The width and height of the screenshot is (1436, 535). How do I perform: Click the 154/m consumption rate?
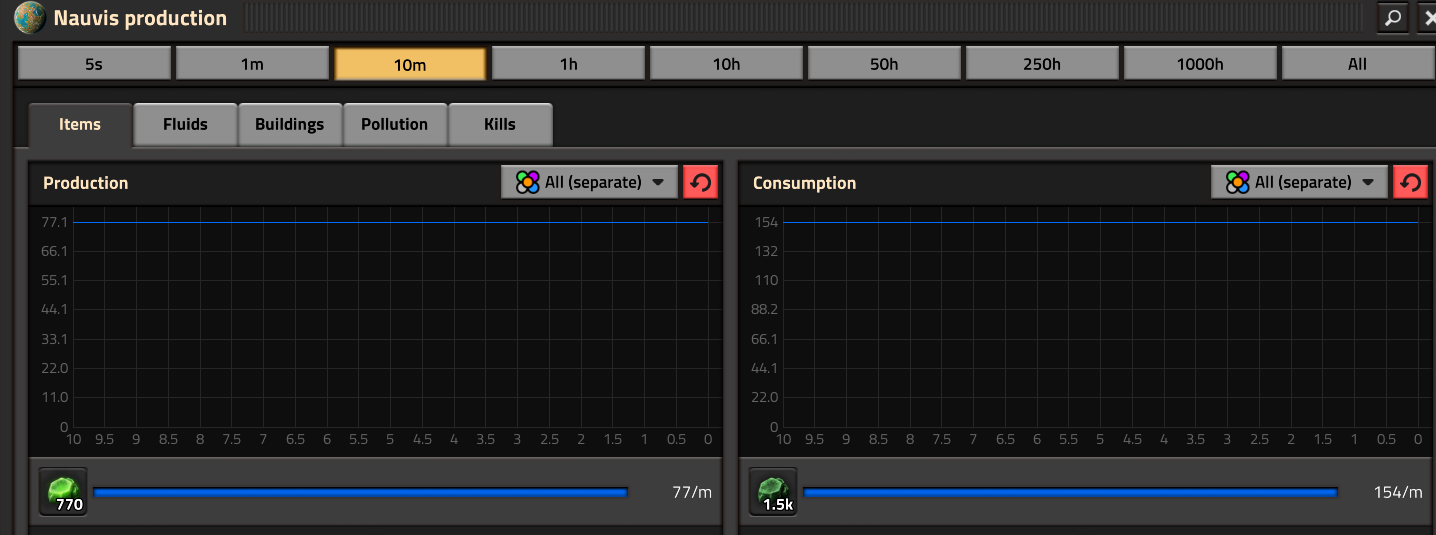tap(1398, 492)
